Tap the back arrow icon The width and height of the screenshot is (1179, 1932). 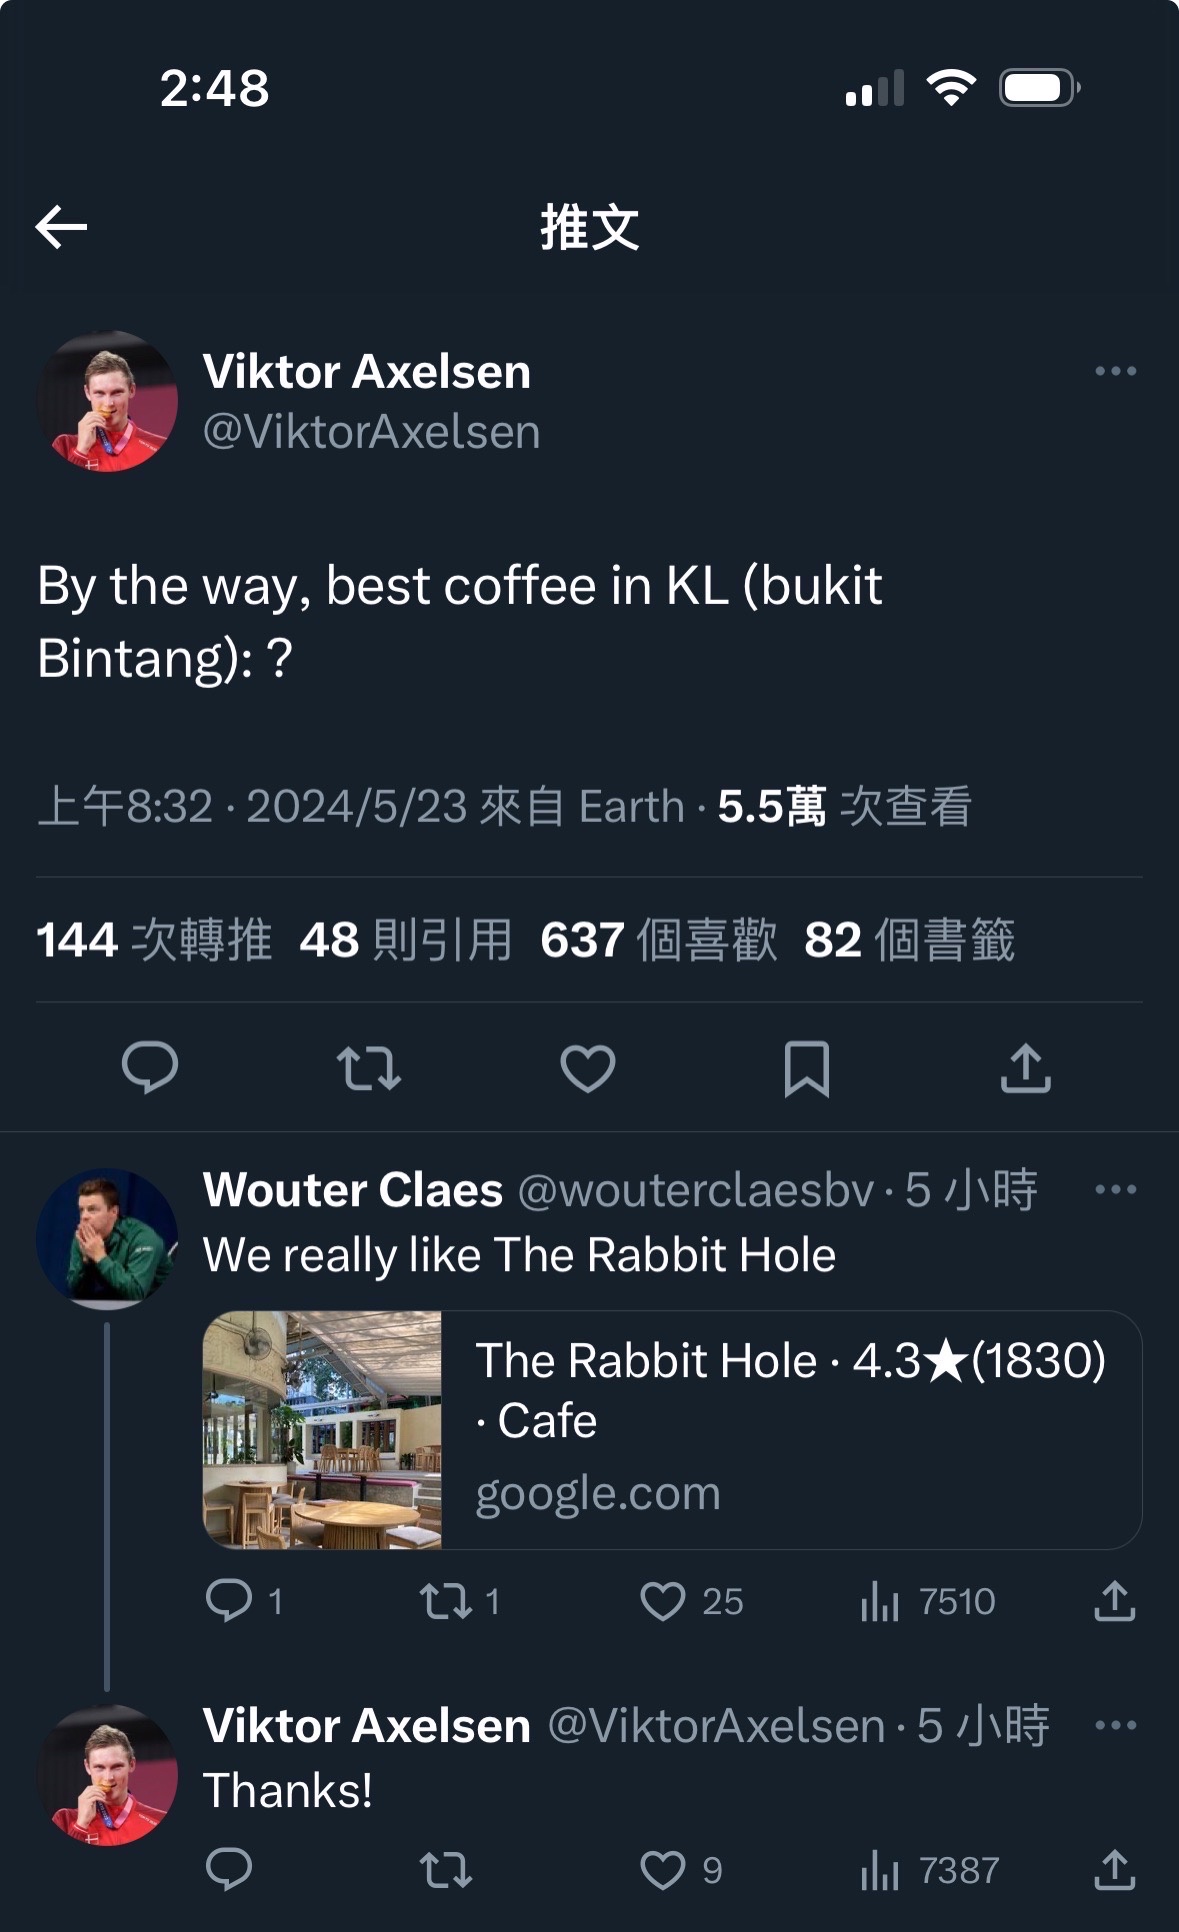61,227
